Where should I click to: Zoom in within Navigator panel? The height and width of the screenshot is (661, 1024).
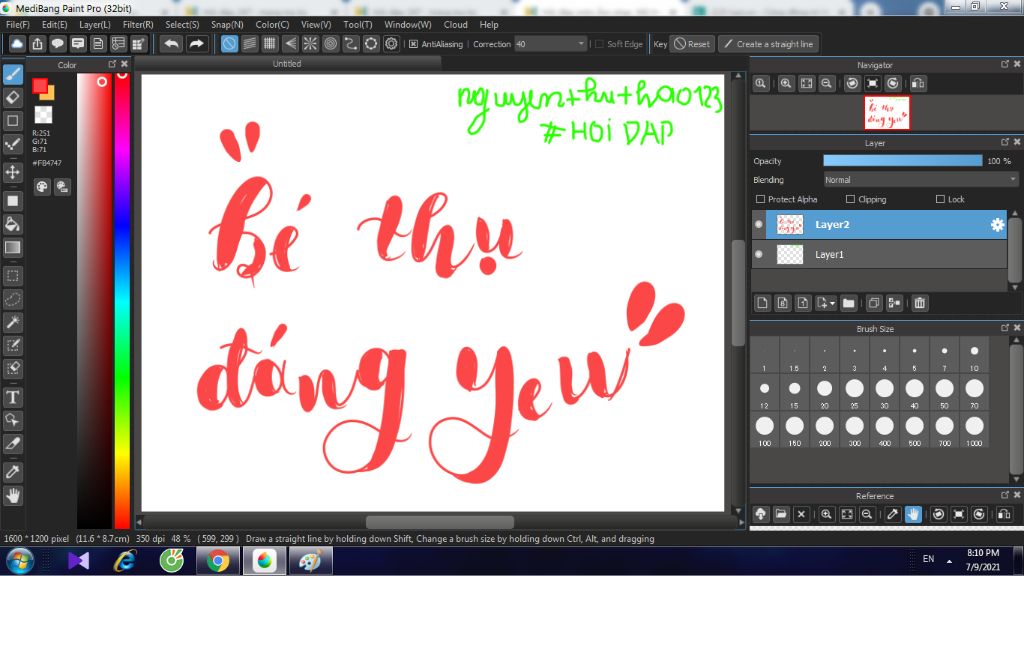pos(786,84)
